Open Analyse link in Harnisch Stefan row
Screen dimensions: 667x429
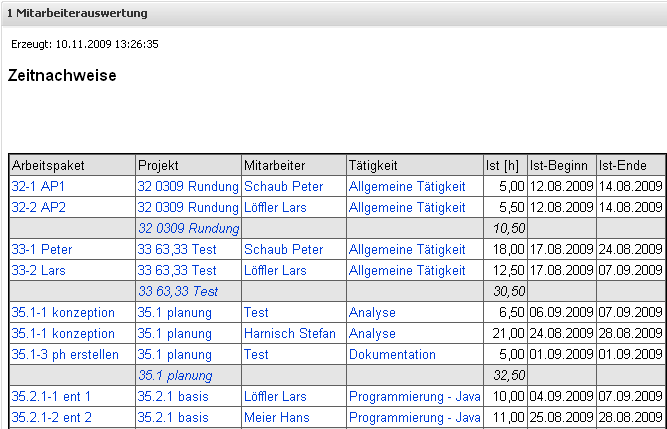tap(372, 333)
